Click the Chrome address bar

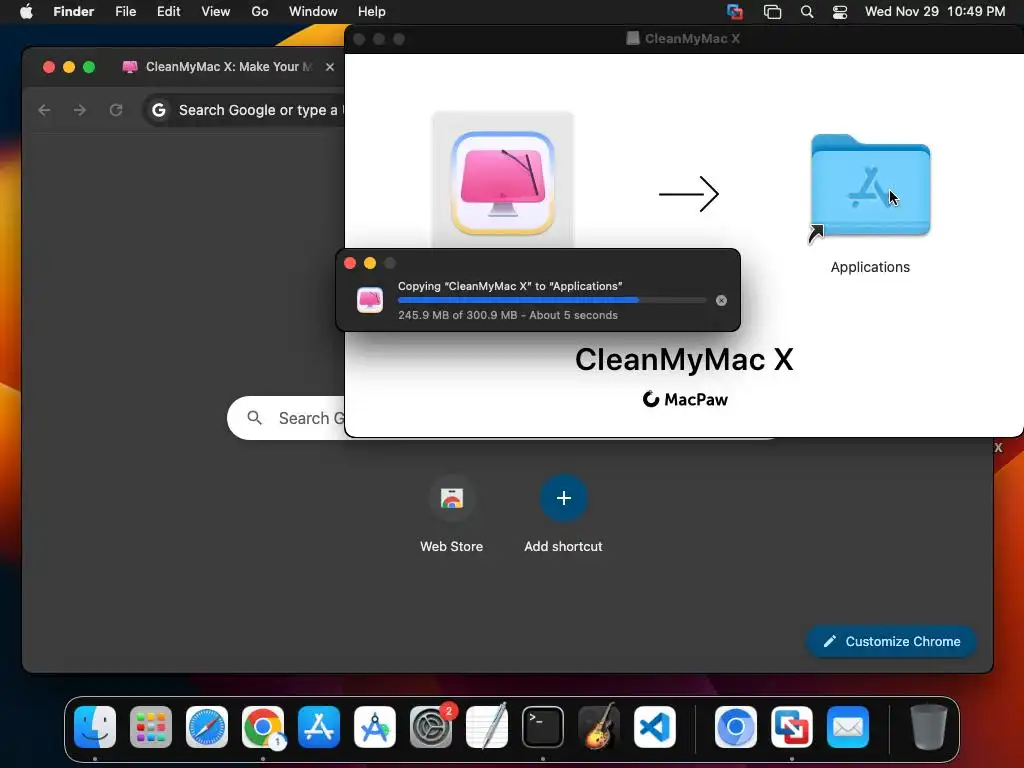245,110
